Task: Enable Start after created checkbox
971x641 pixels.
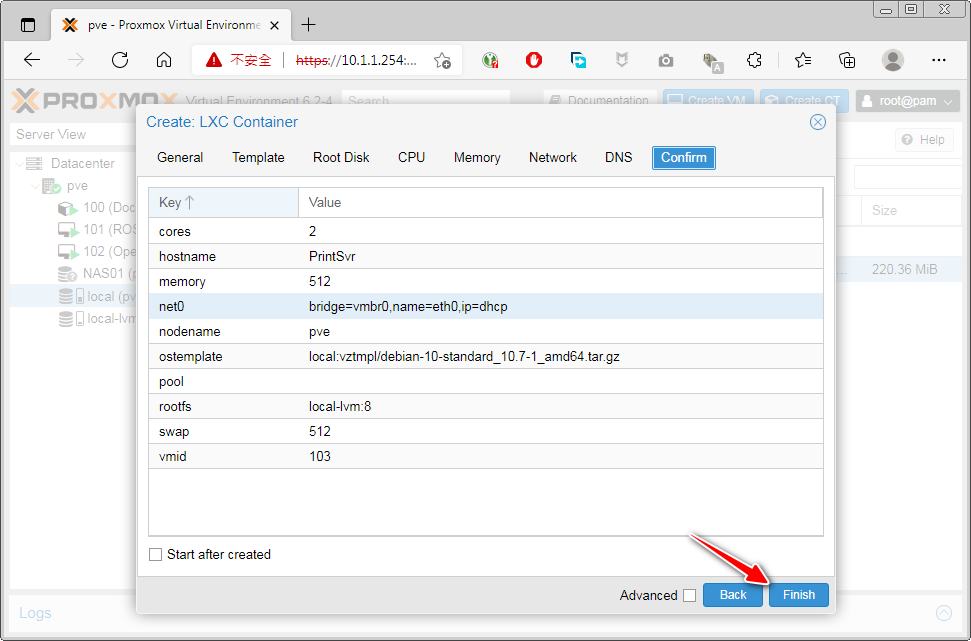Action: coord(155,554)
